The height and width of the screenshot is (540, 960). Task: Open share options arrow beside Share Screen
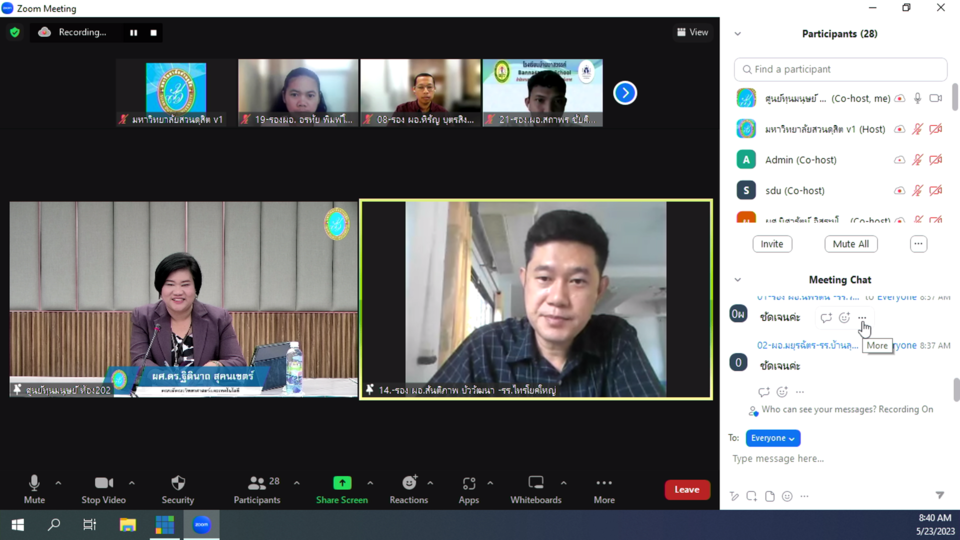pos(370,483)
